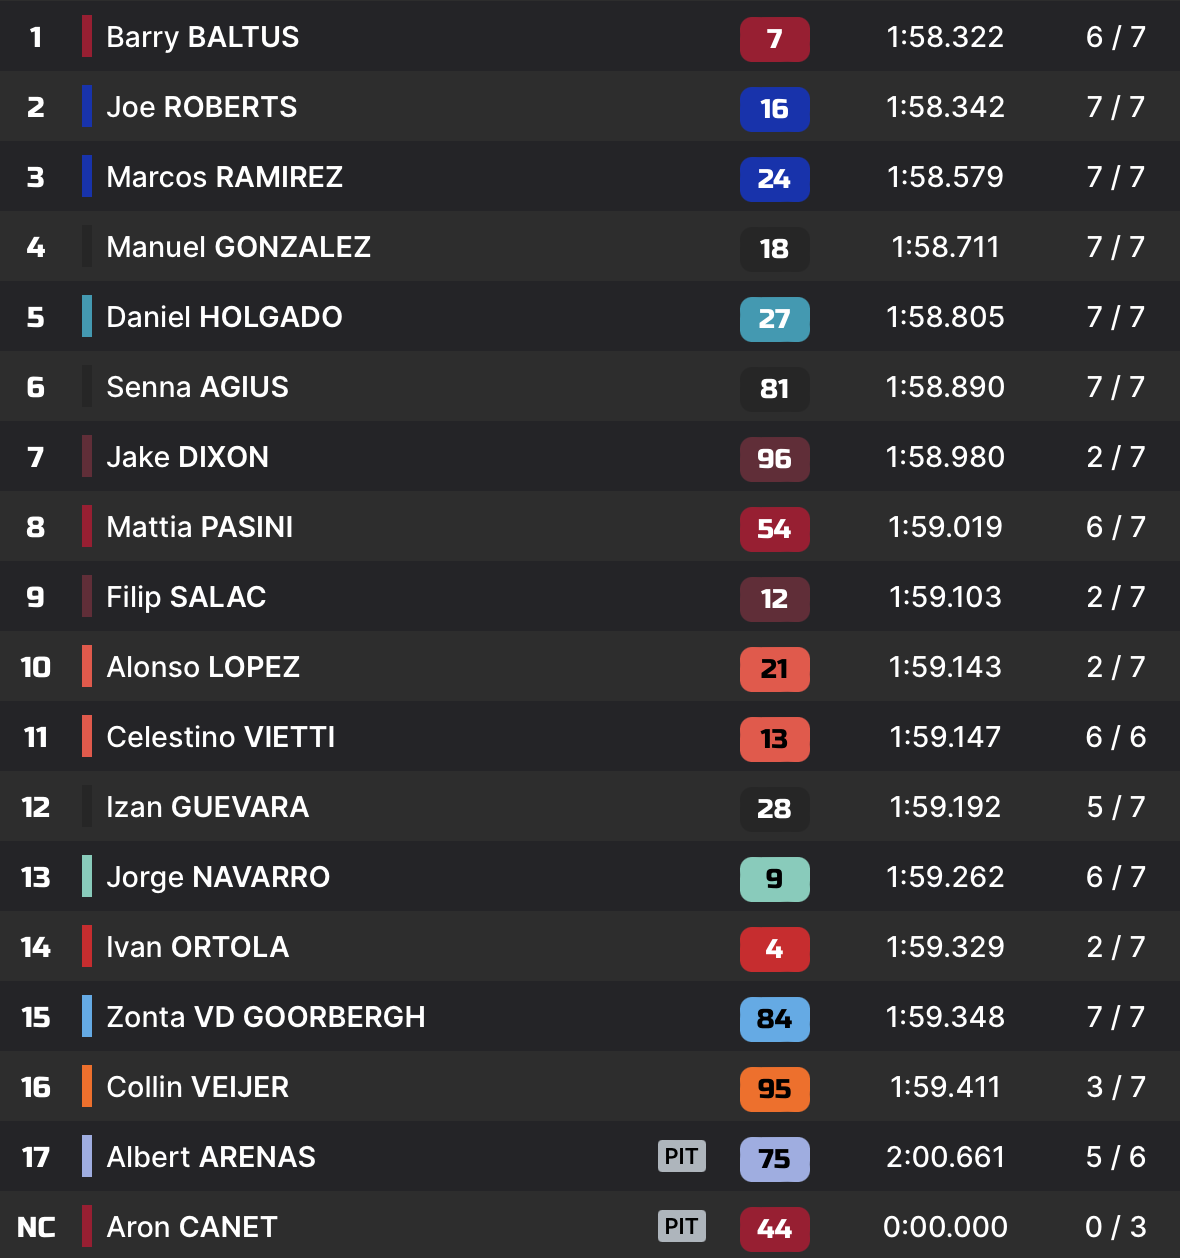Viewport: 1180px width, 1258px height.
Task: Click Barry Baltus number 7 badge
Action: pyautogui.click(x=774, y=39)
